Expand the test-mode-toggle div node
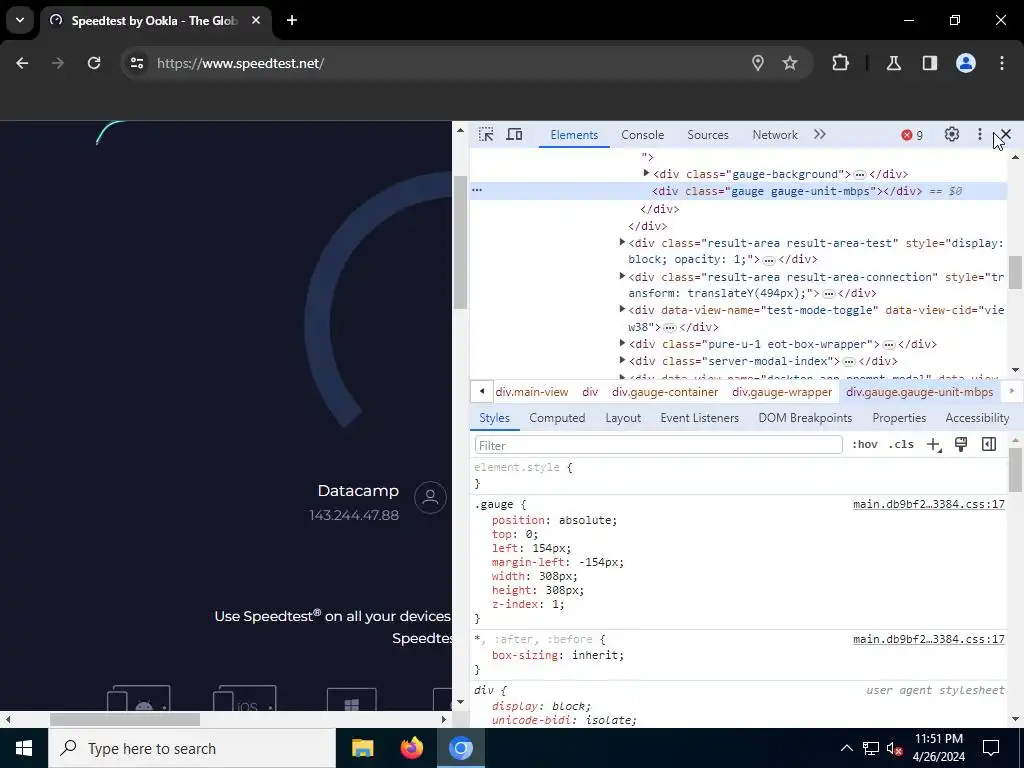The width and height of the screenshot is (1024, 768). pos(622,310)
